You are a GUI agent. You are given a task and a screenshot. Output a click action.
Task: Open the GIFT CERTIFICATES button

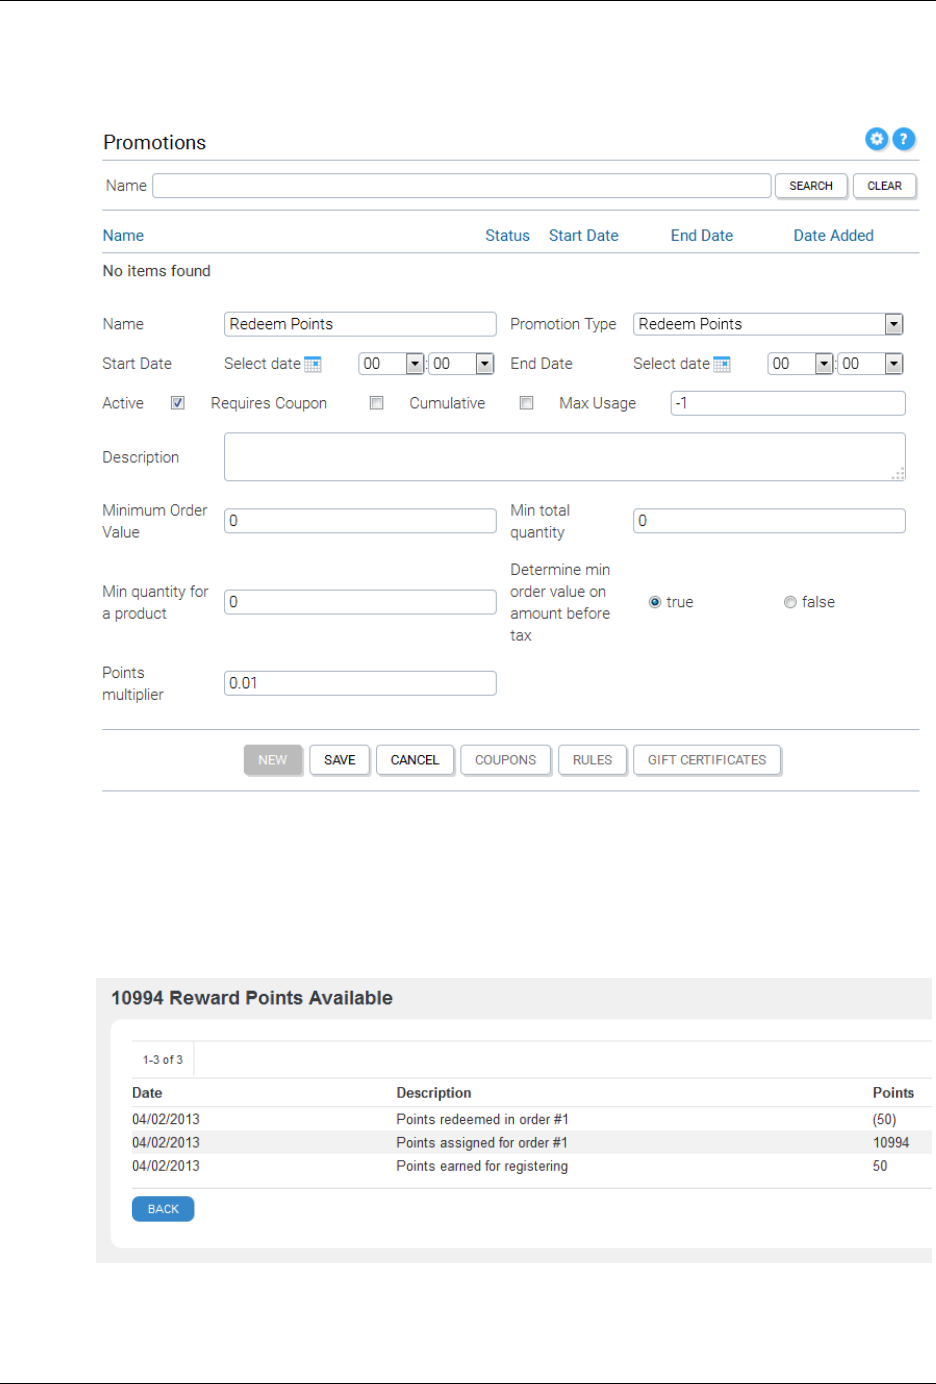click(706, 760)
